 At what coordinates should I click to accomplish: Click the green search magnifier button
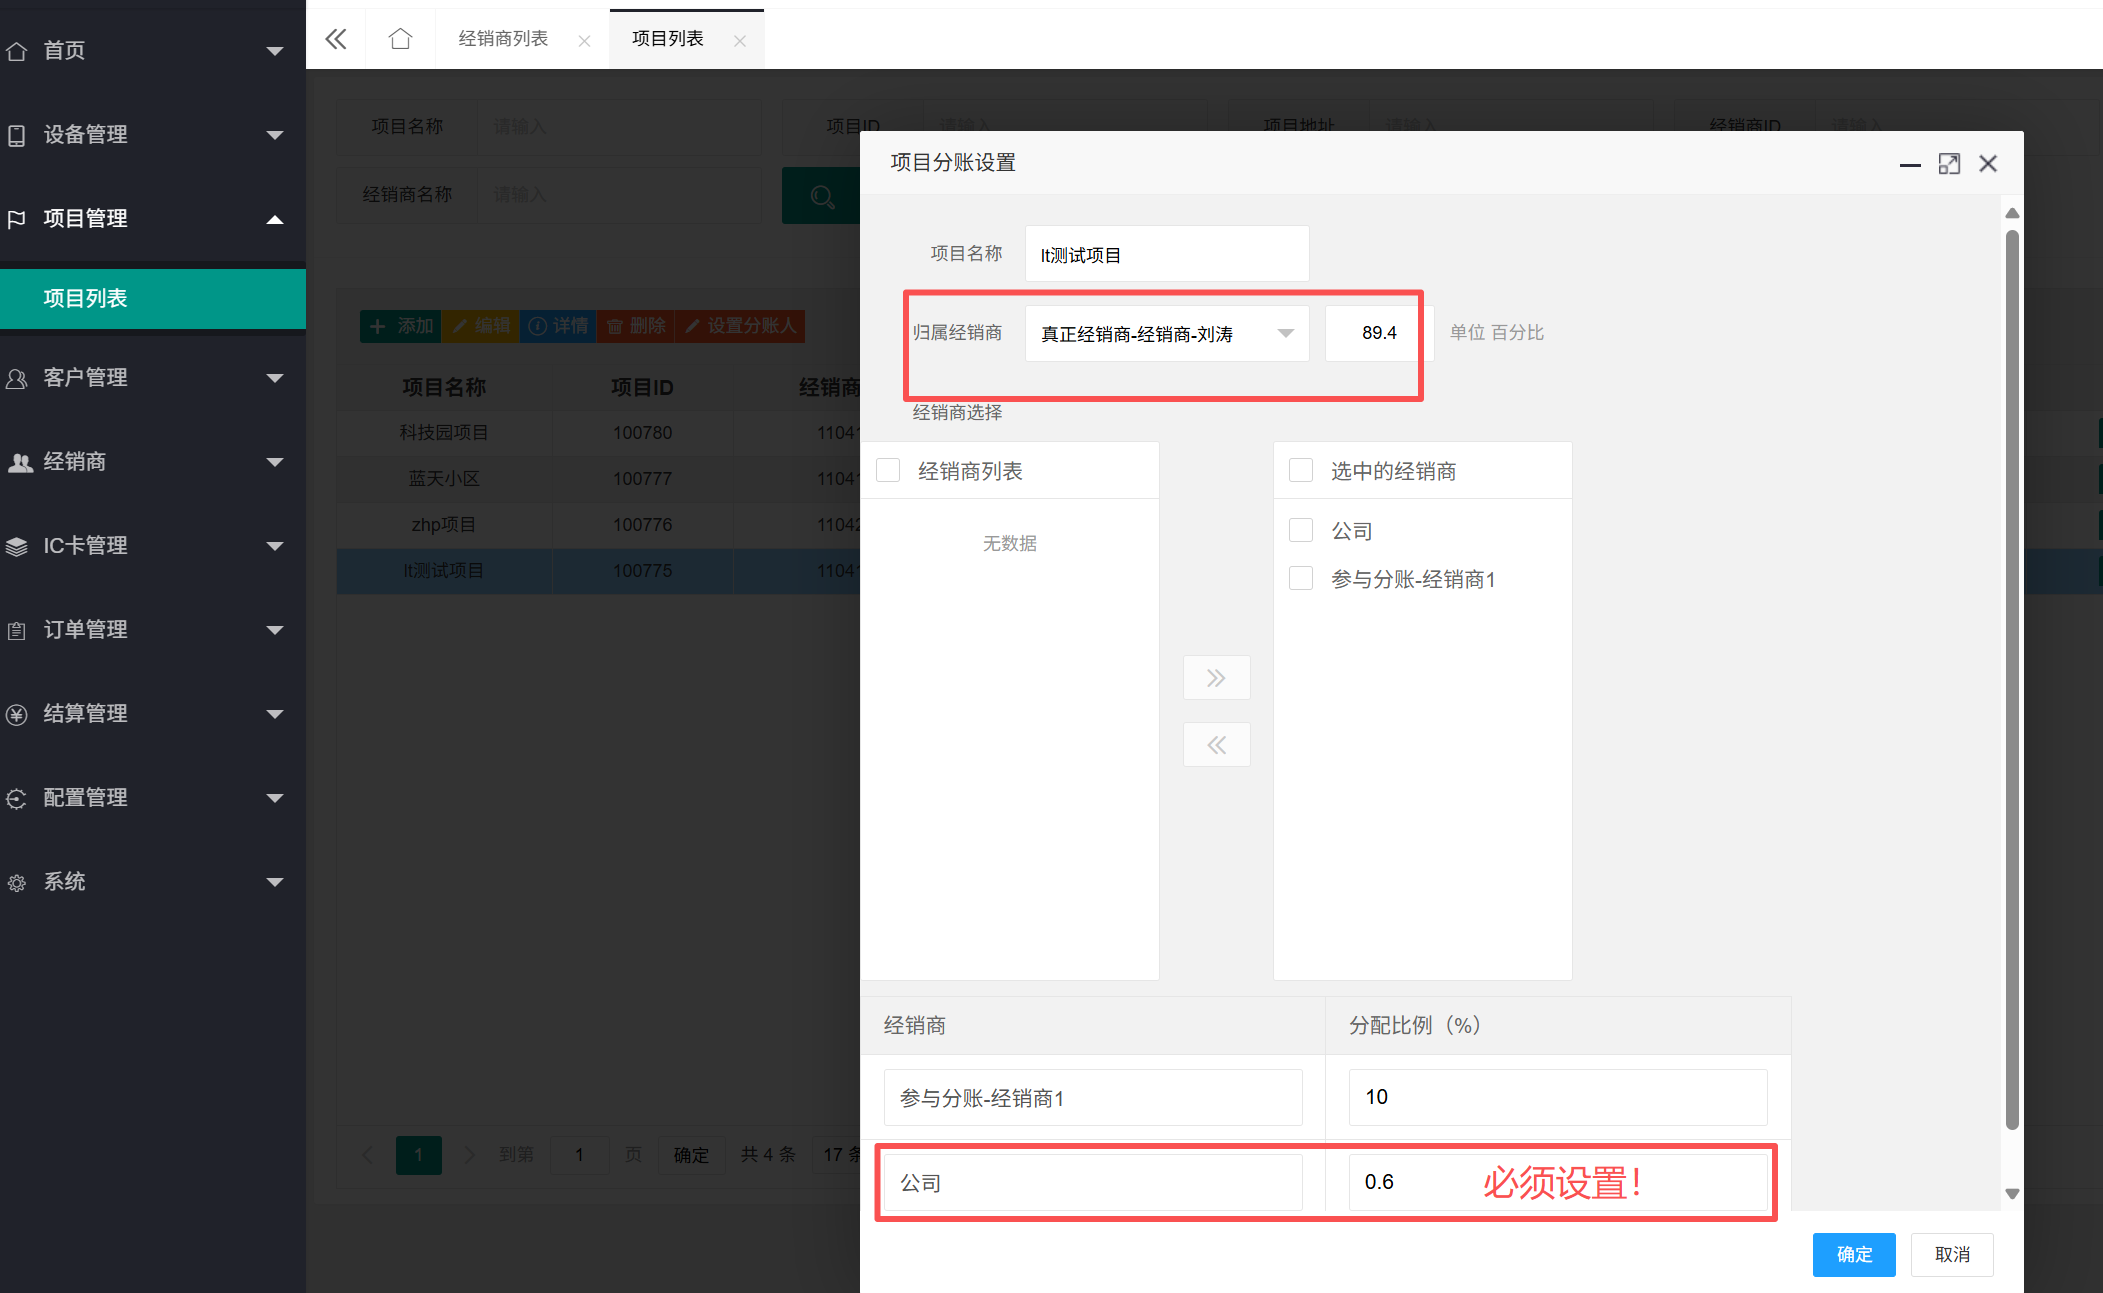click(x=821, y=196)
